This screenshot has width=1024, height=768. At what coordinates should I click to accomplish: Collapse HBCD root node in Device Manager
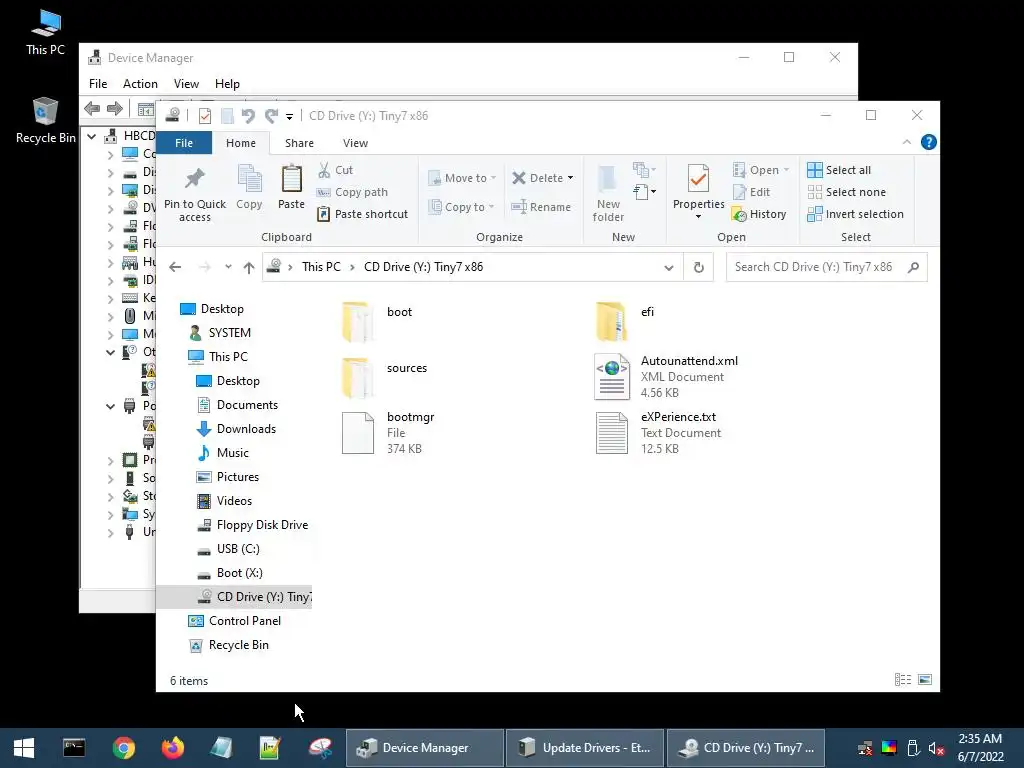[92, 136]
